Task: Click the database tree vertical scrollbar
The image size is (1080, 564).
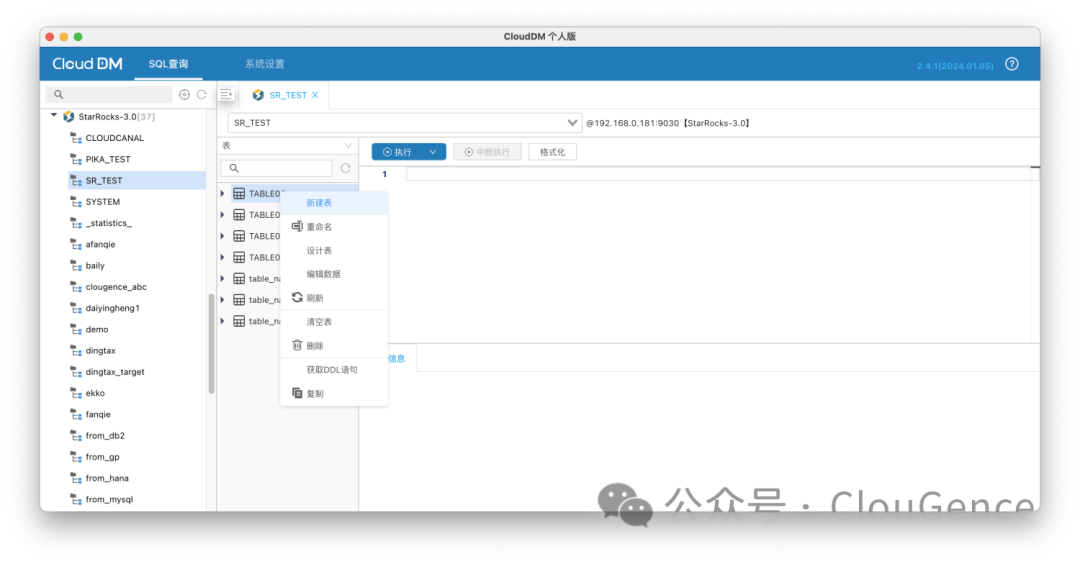Action: (211, 343)
